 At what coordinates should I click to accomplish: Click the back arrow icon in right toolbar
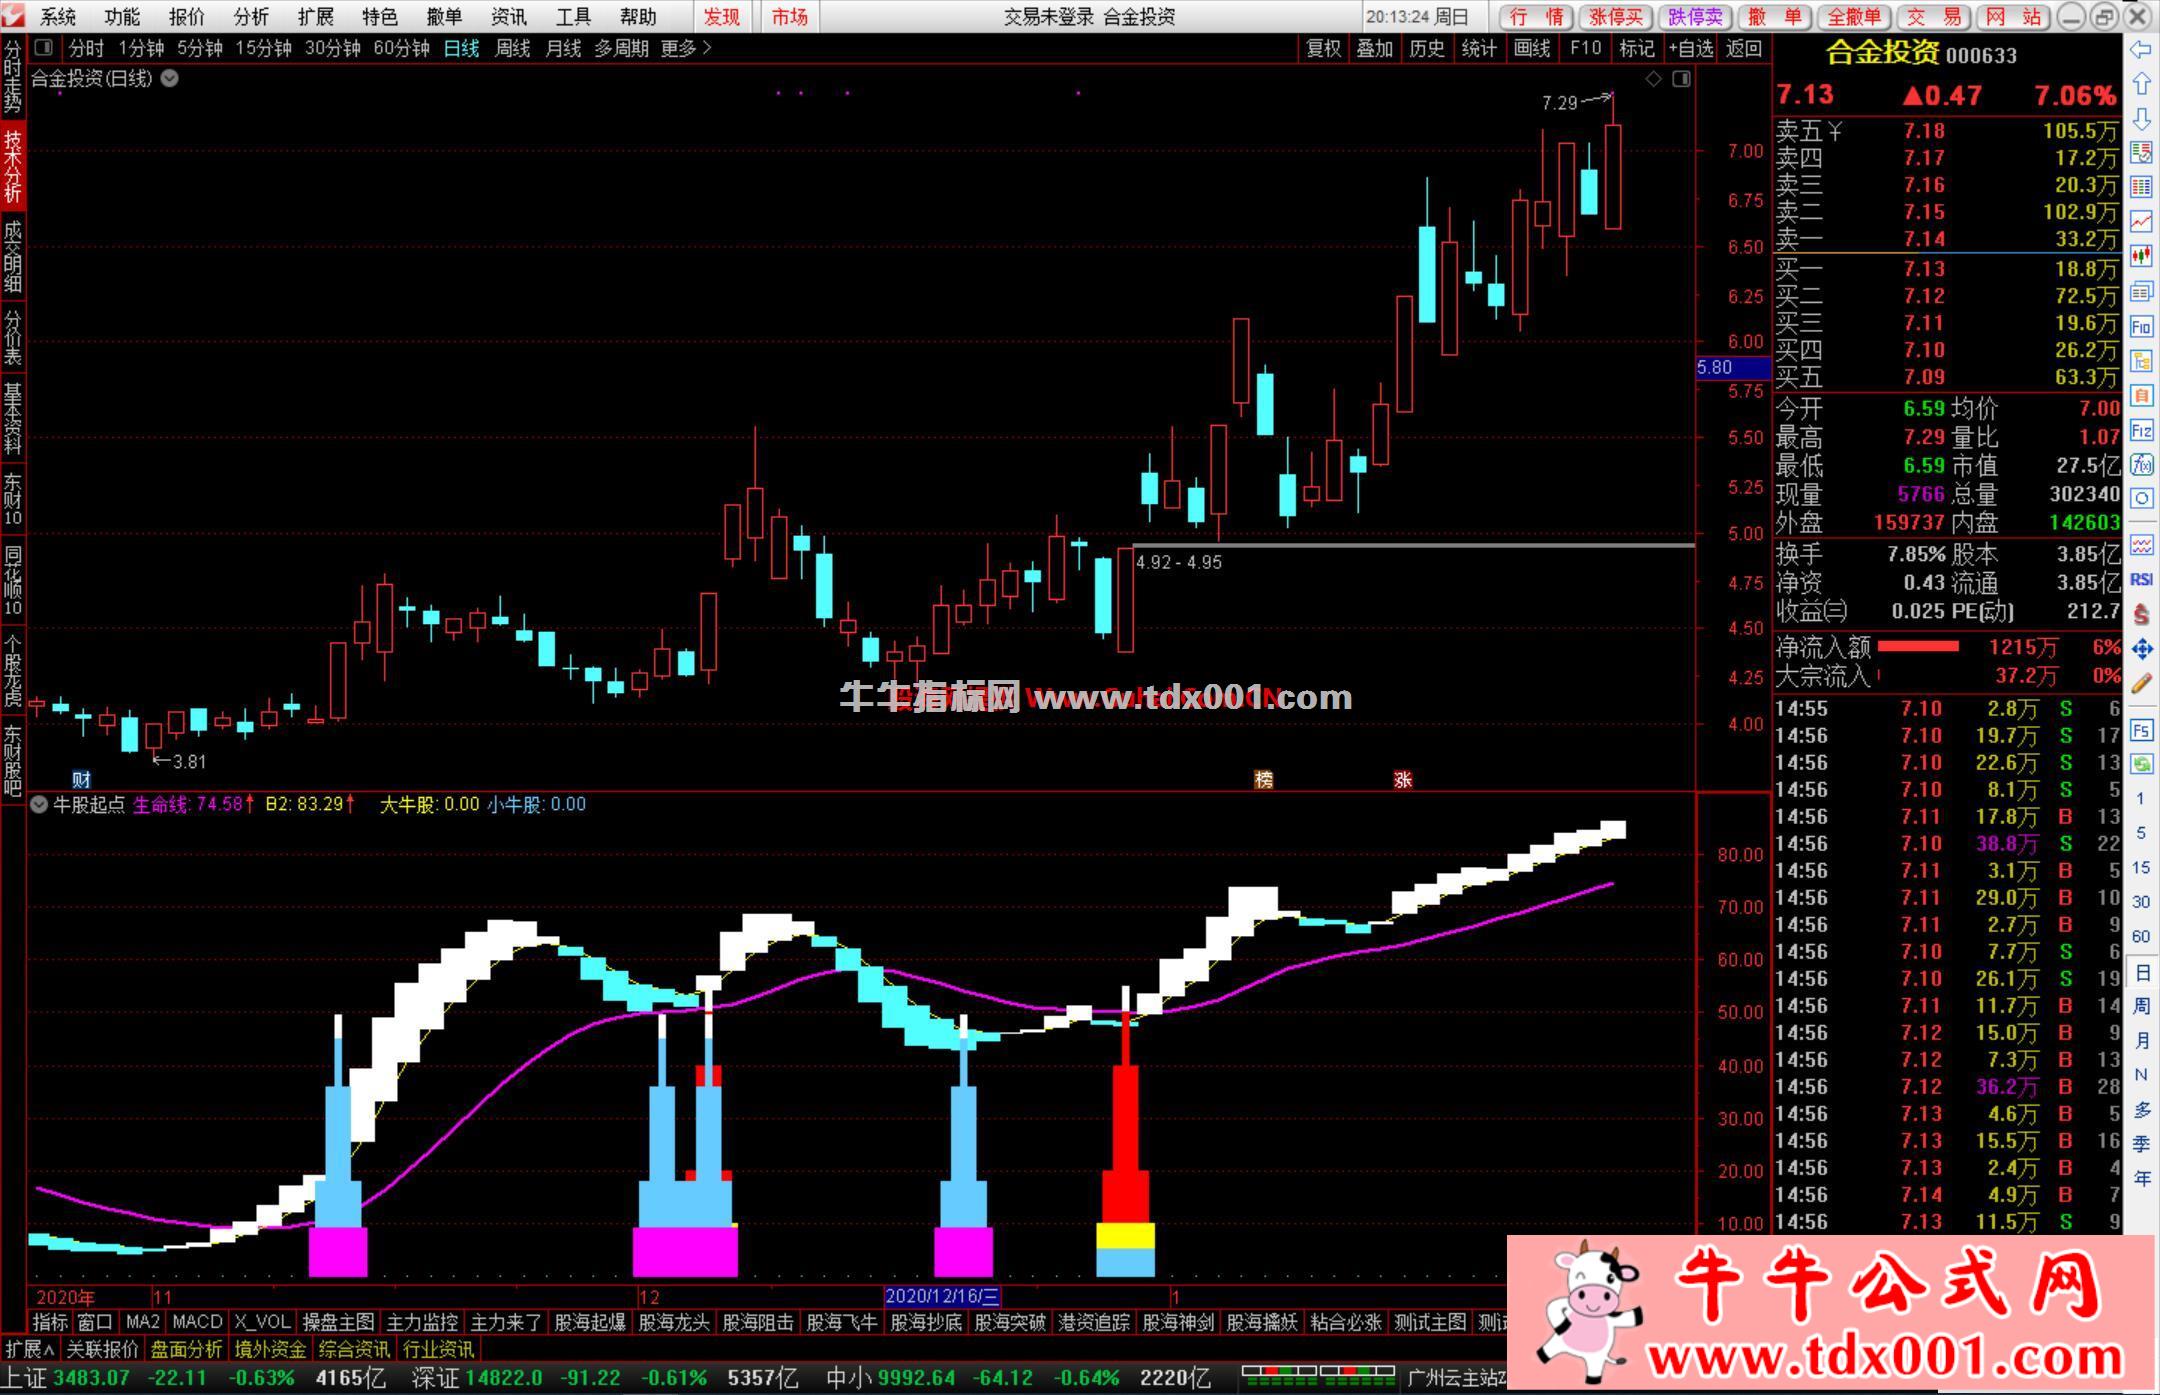(x=2141, y=50)
